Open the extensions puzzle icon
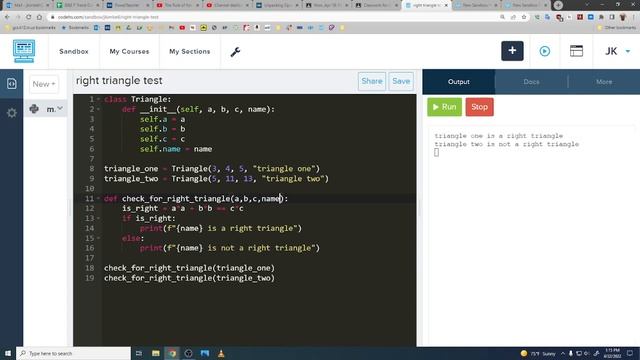640x360 pixels. [601, 17]
